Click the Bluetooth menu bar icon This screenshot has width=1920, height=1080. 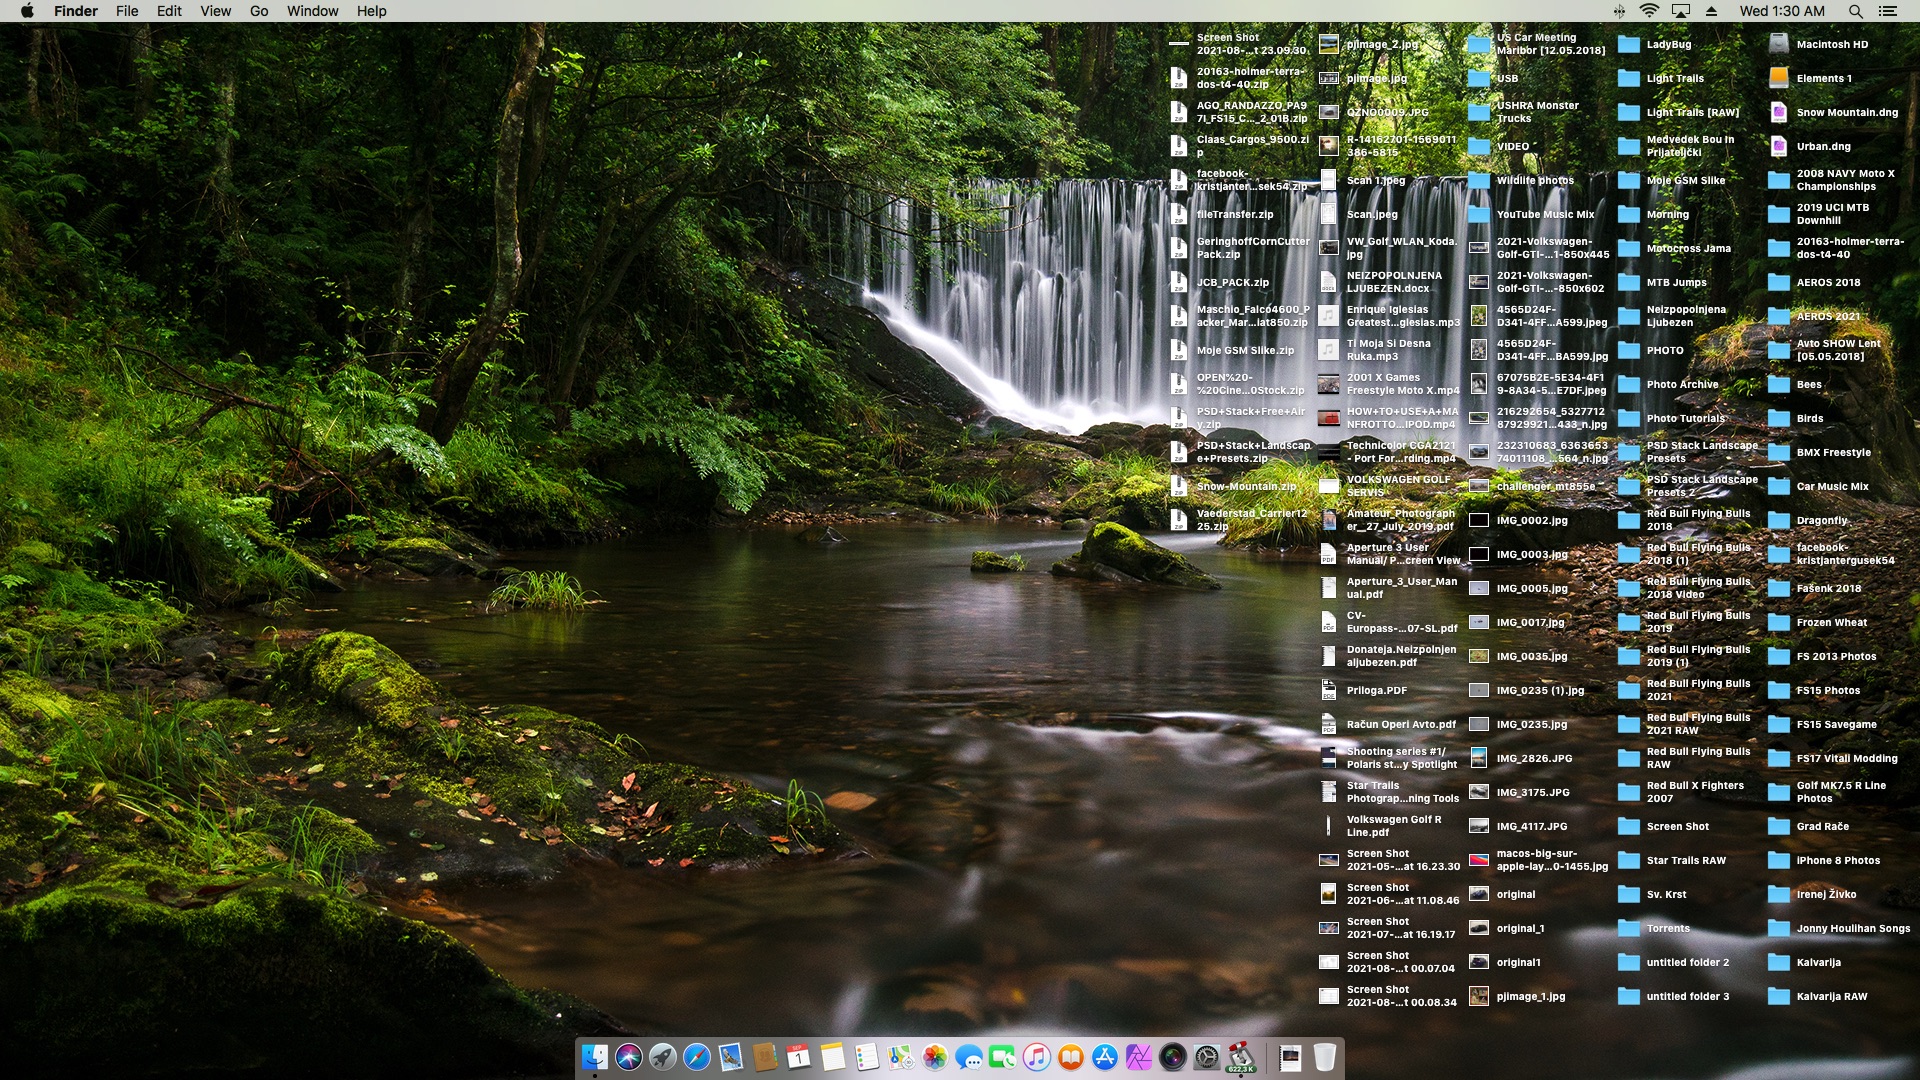[1619, 11]
